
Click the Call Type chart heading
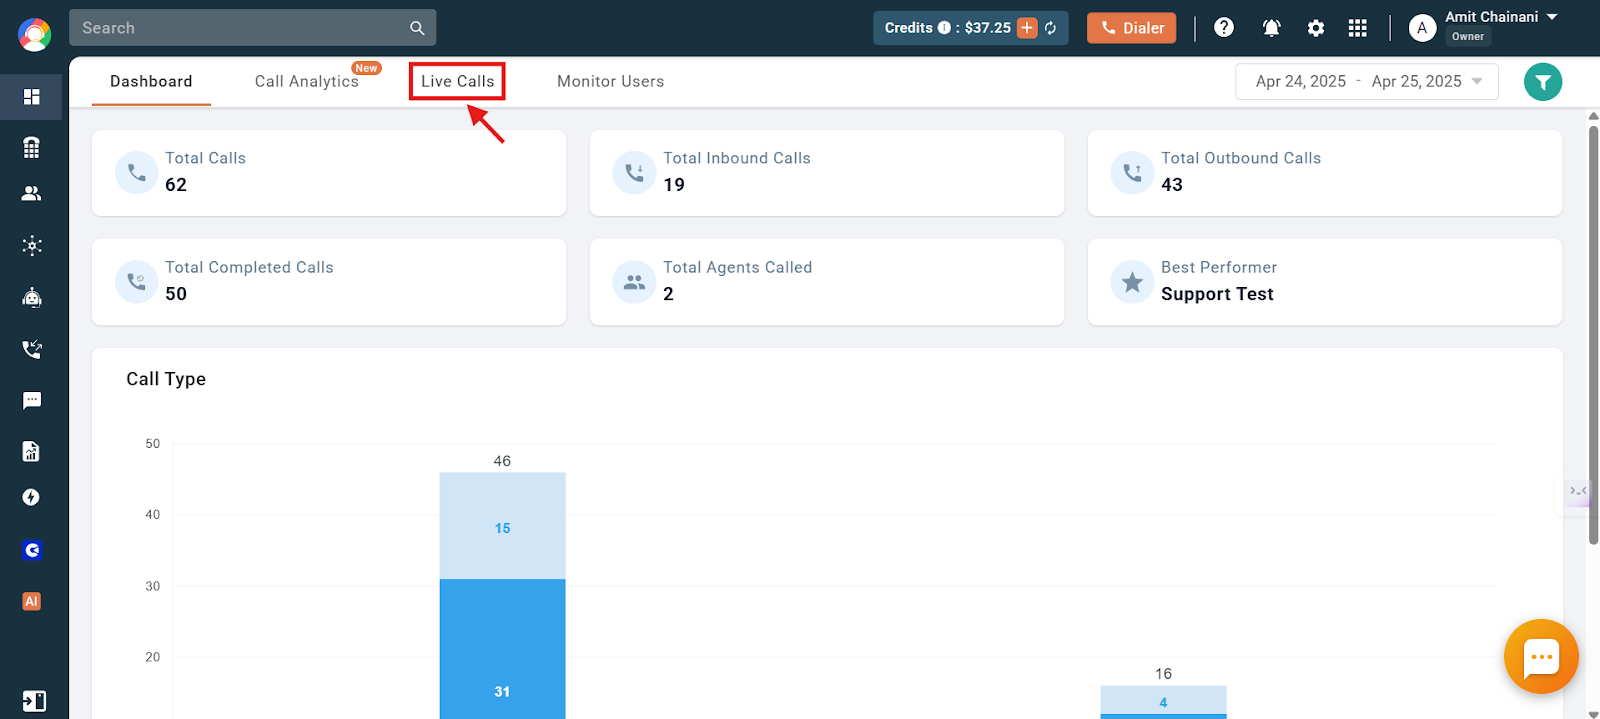(166, 379)
